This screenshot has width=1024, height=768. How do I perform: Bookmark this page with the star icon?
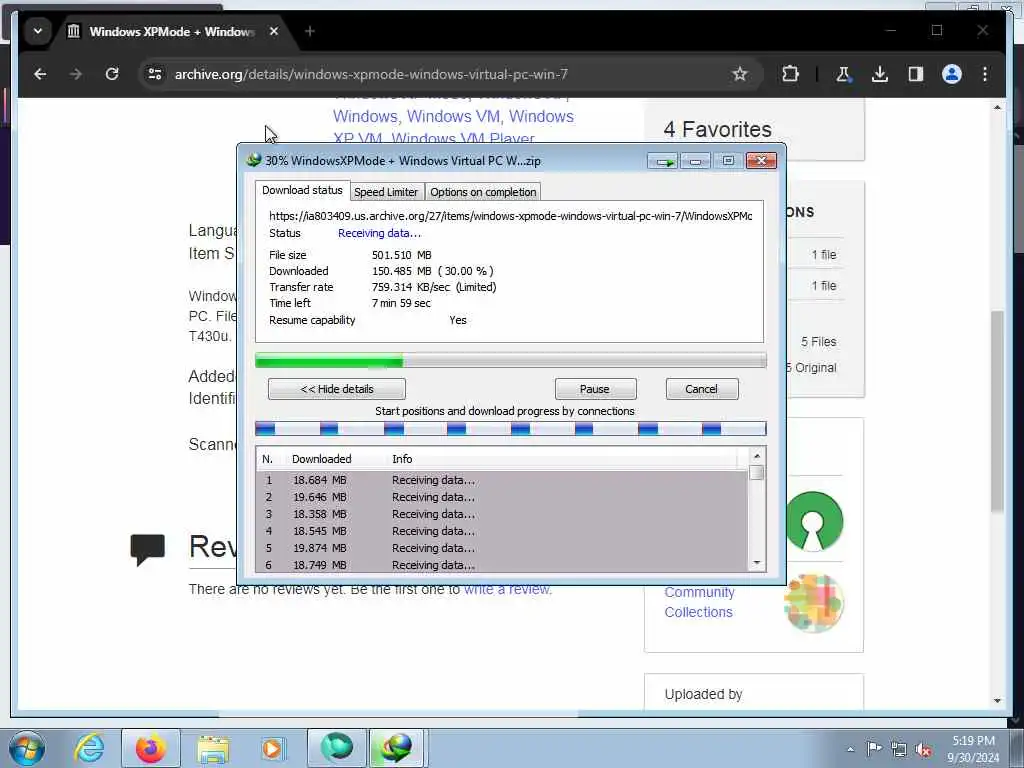[739, 74]
